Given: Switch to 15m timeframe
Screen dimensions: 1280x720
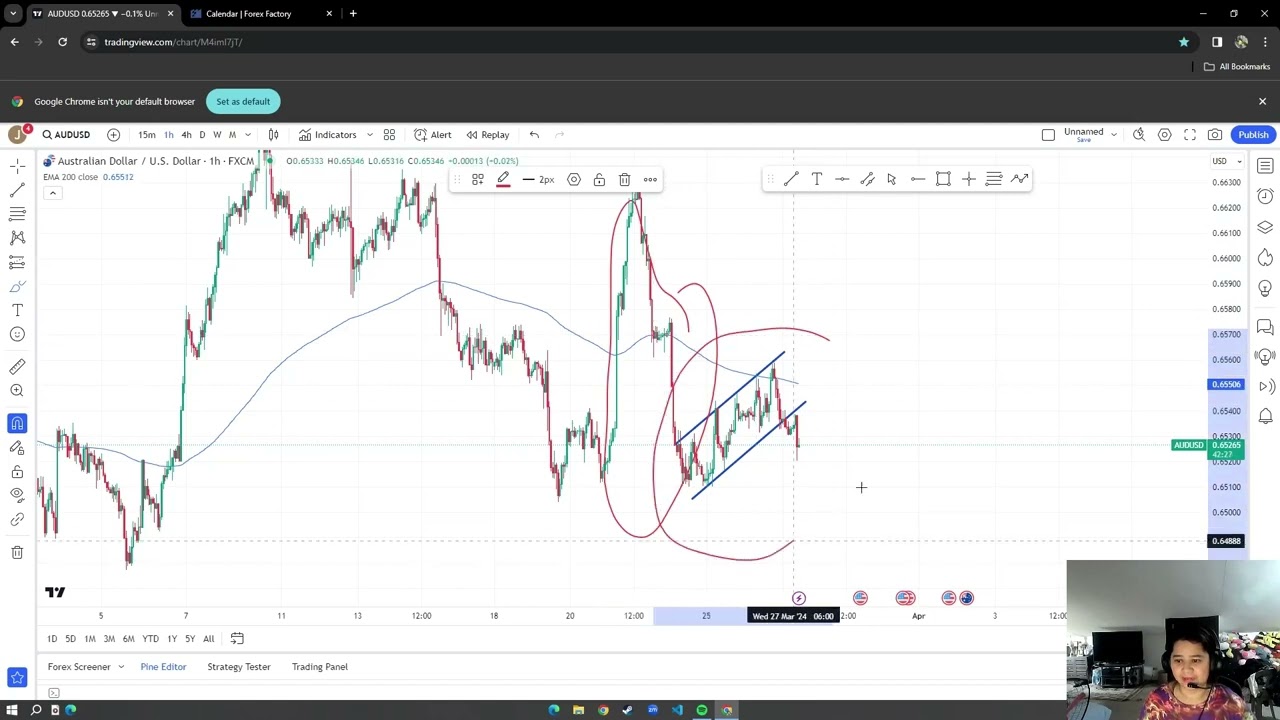Looking at the screenshot, I should 147,135.
